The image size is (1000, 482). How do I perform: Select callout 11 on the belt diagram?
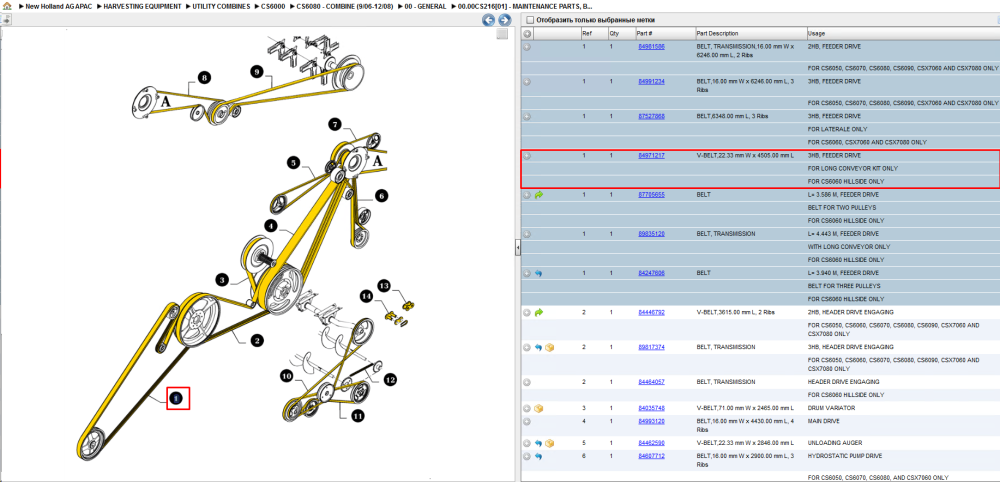coord(358,416)
